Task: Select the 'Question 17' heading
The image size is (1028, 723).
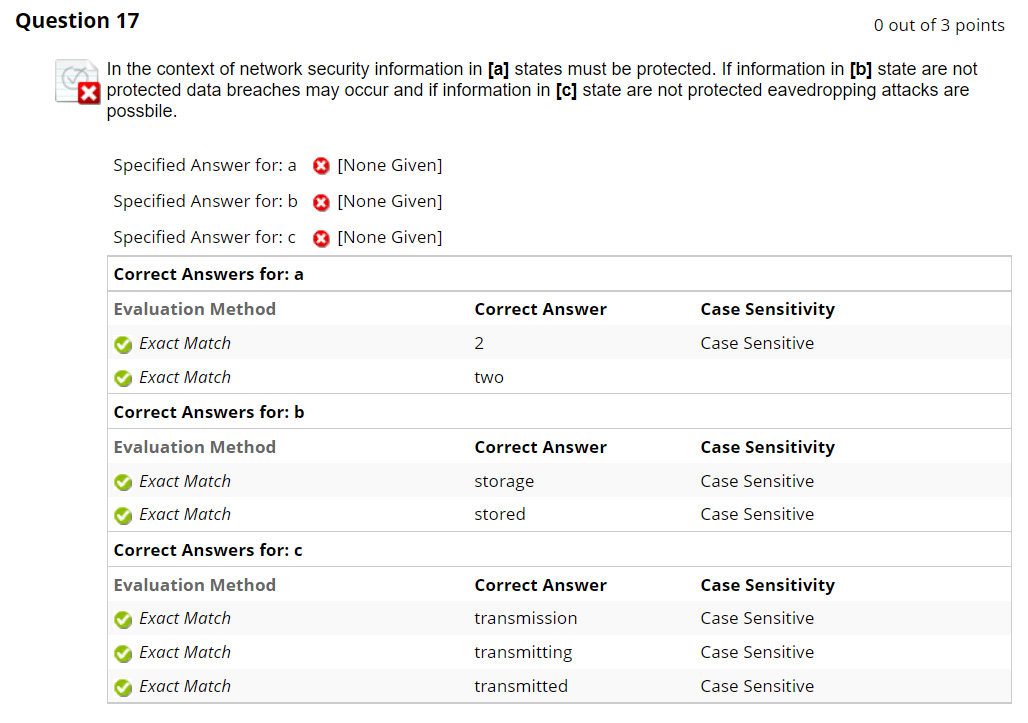Action: pos(77,21)
